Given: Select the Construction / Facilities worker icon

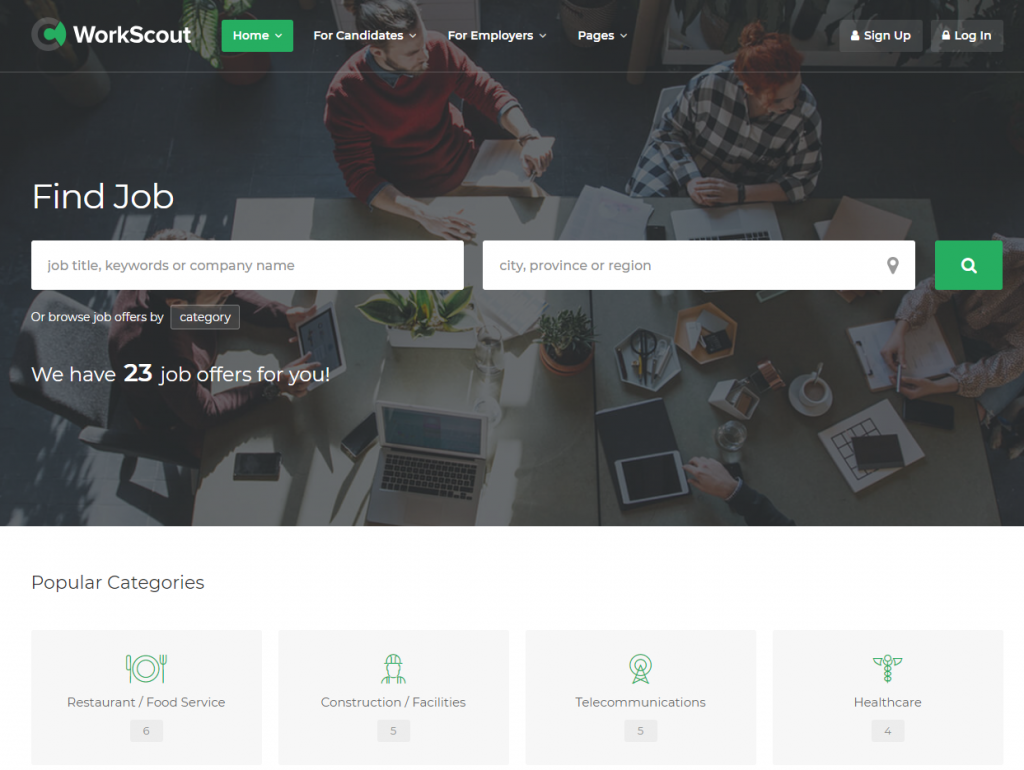Looking at the screenshot, I should click(x=393, y=668).
